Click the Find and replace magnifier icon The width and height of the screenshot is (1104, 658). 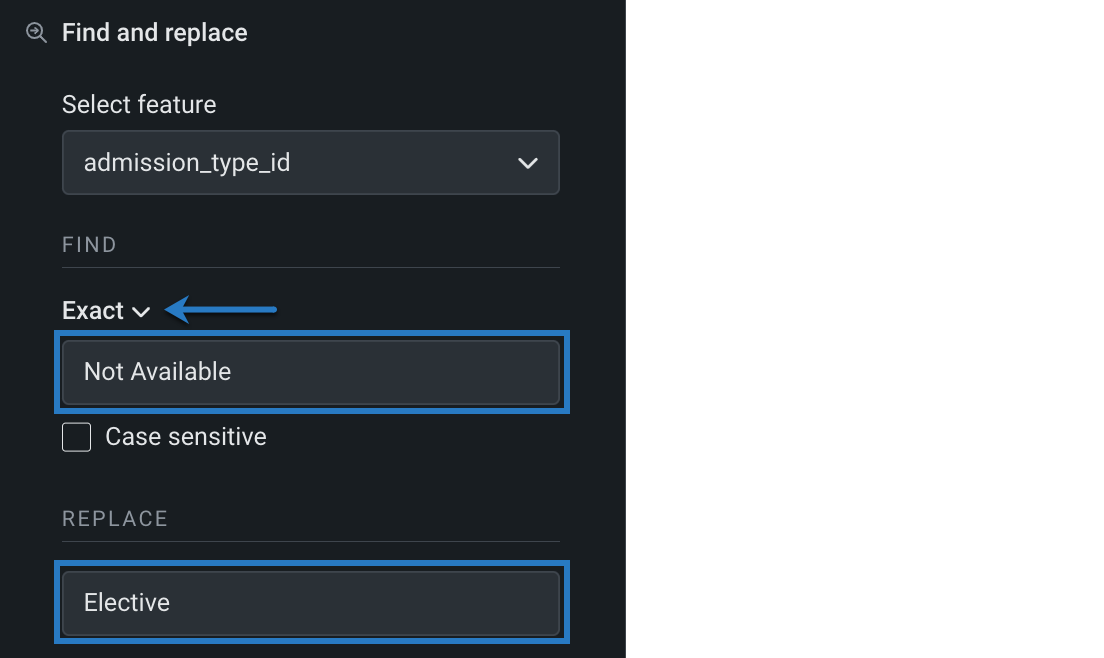[x=36, y=33]
